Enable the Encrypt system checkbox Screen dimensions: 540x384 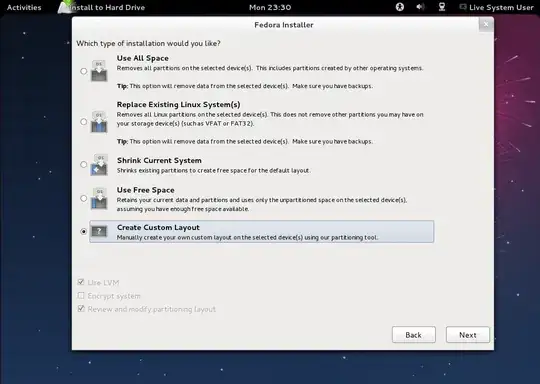click(81, 295)
